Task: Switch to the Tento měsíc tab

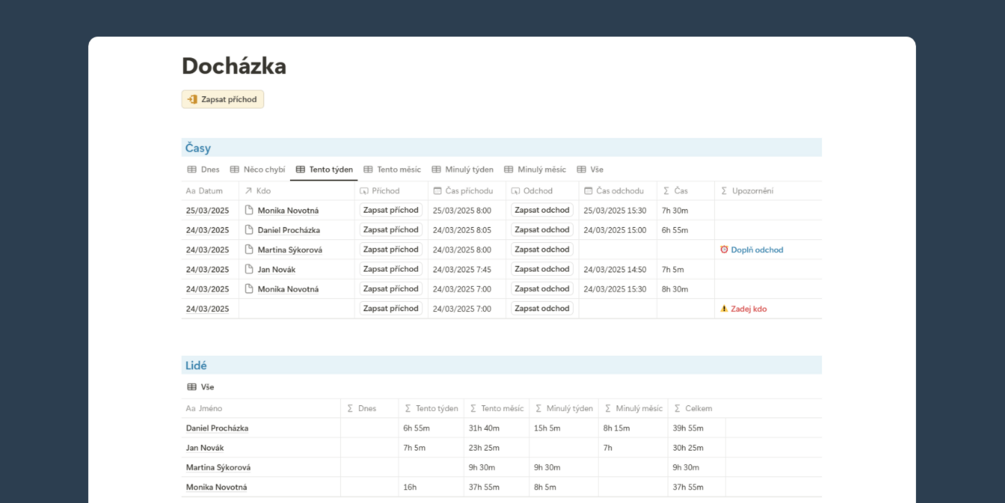Action: [392, 170]
